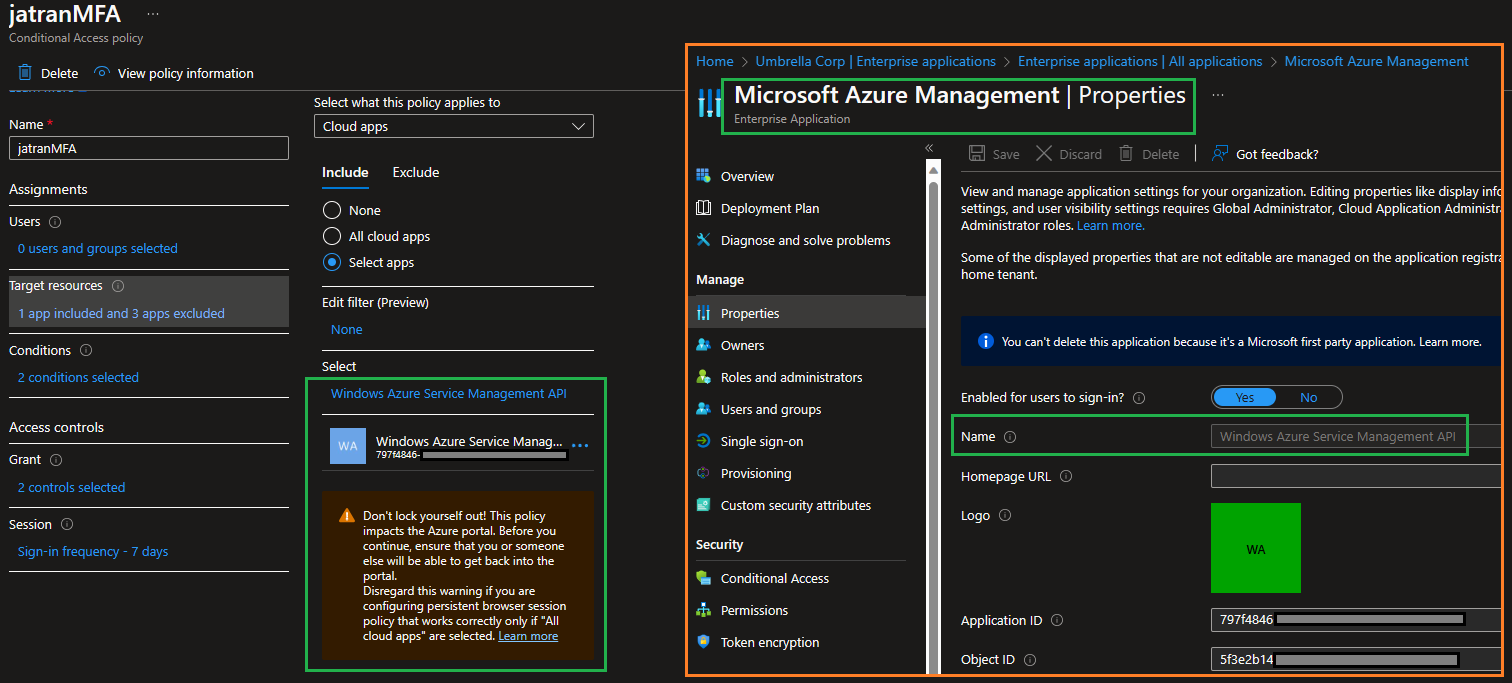Image resolution: width=1512 pixels, height=683 pixels.
Task: Click Learn more in lockout warning
Action: (x=528, y=636)
